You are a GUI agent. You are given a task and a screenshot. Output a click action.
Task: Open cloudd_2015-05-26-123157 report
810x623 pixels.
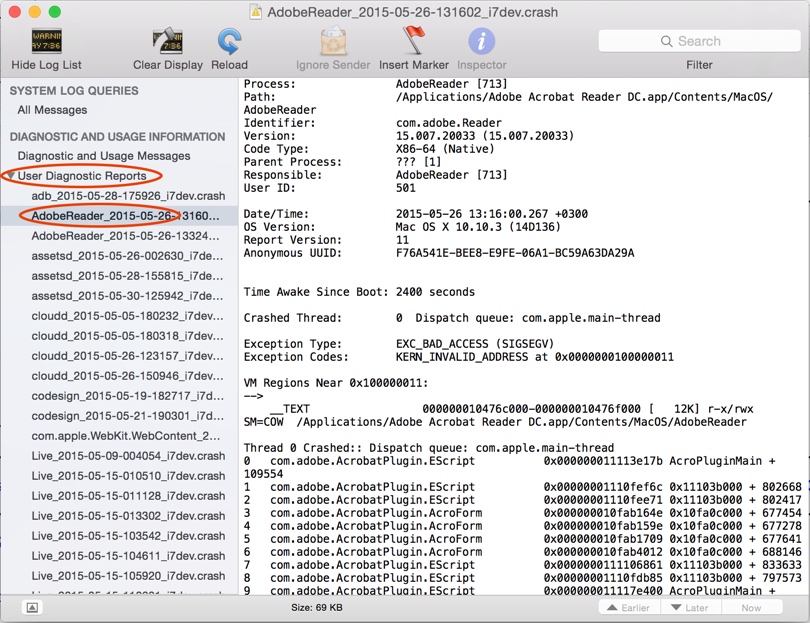[x=127, y=356]
